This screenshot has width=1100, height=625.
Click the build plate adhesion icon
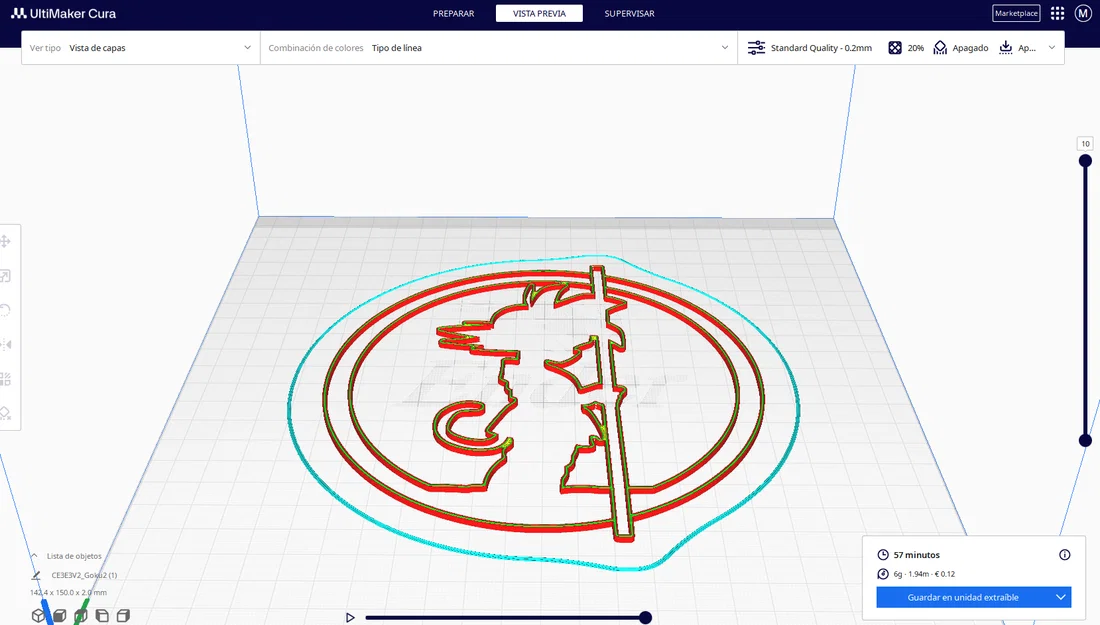point(1005,48)
